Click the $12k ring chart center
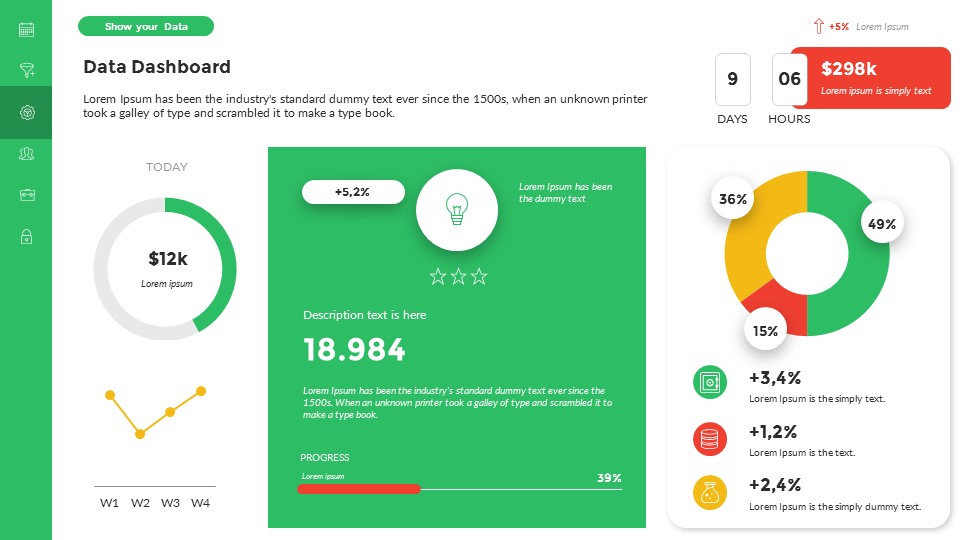The height and width of the screenshot is (540, 960). tap(166, 266)
